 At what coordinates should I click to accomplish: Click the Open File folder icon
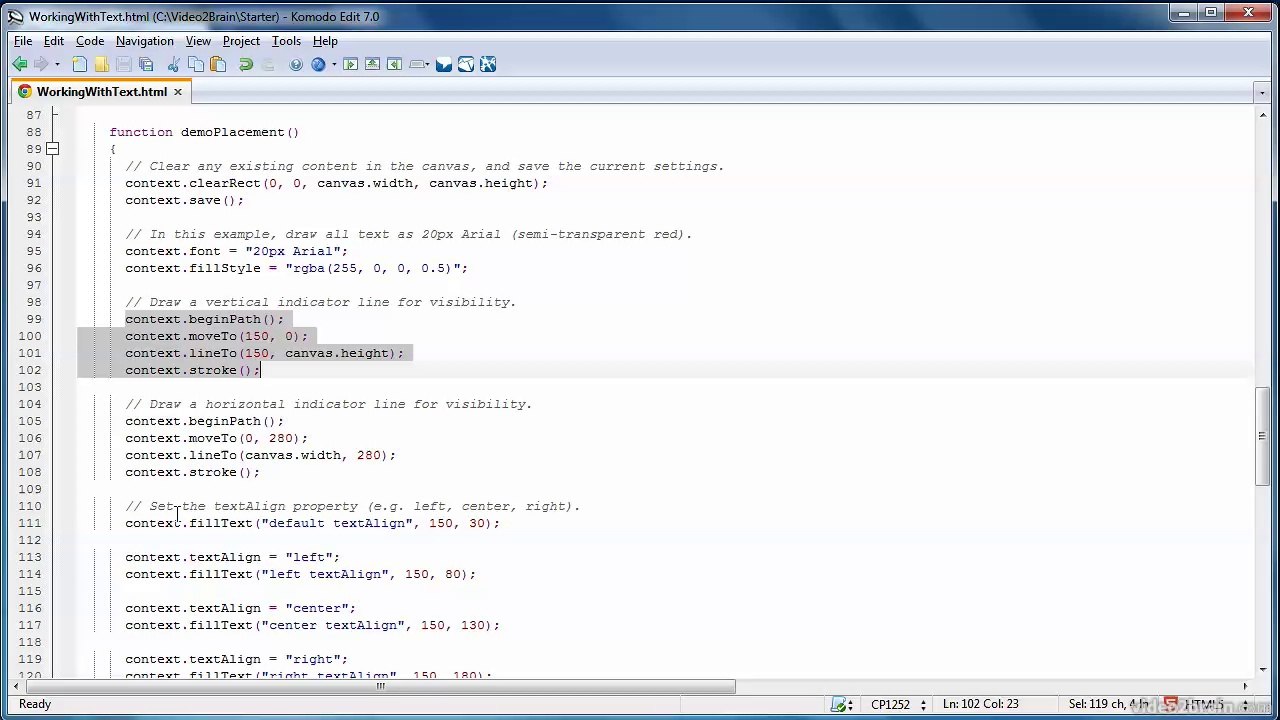click(101, 64)
